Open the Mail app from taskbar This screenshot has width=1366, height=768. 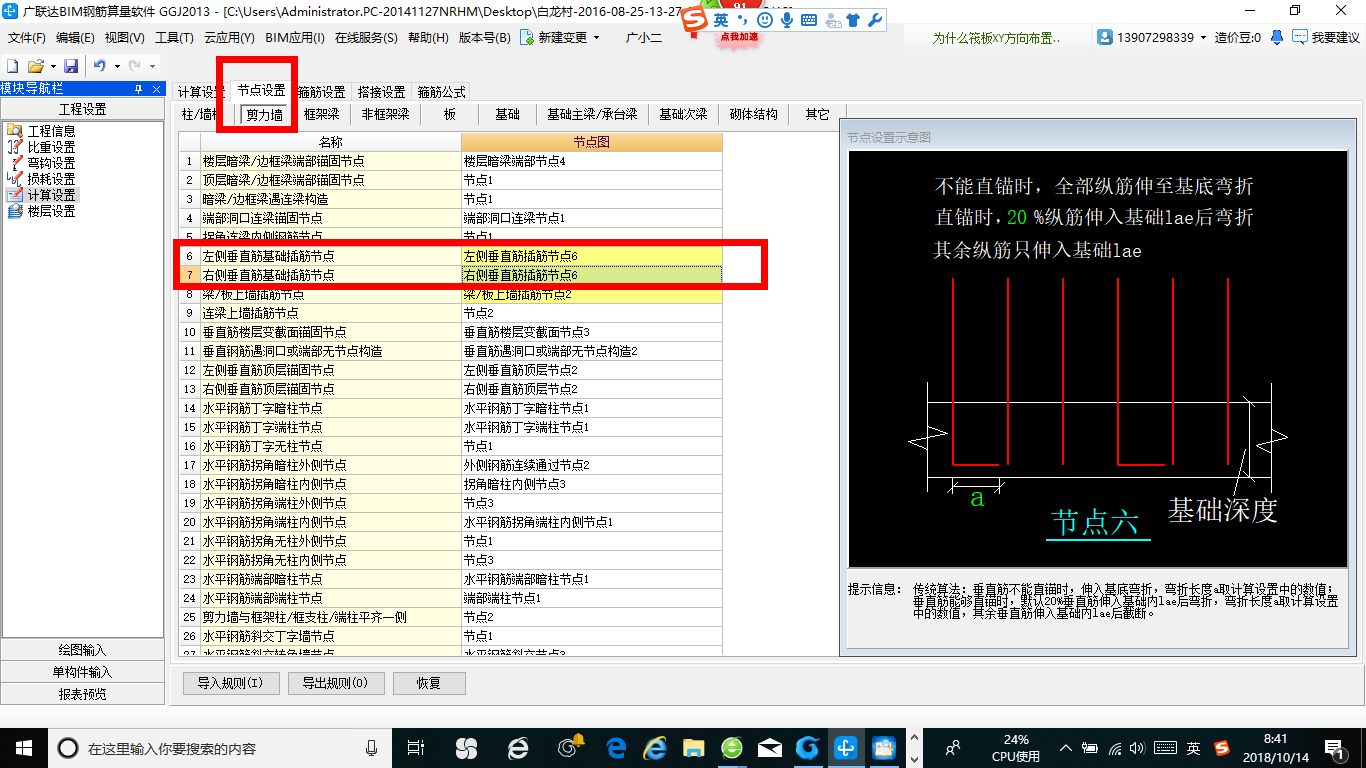[770, 747]
